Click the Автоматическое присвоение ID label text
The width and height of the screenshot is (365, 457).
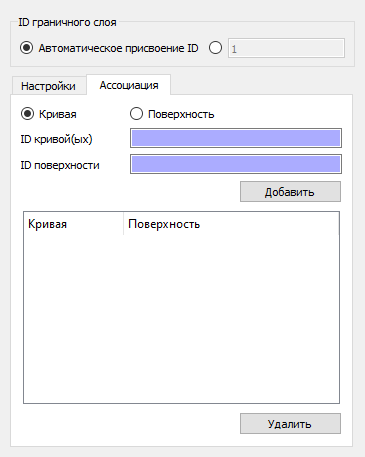[118, 48]
